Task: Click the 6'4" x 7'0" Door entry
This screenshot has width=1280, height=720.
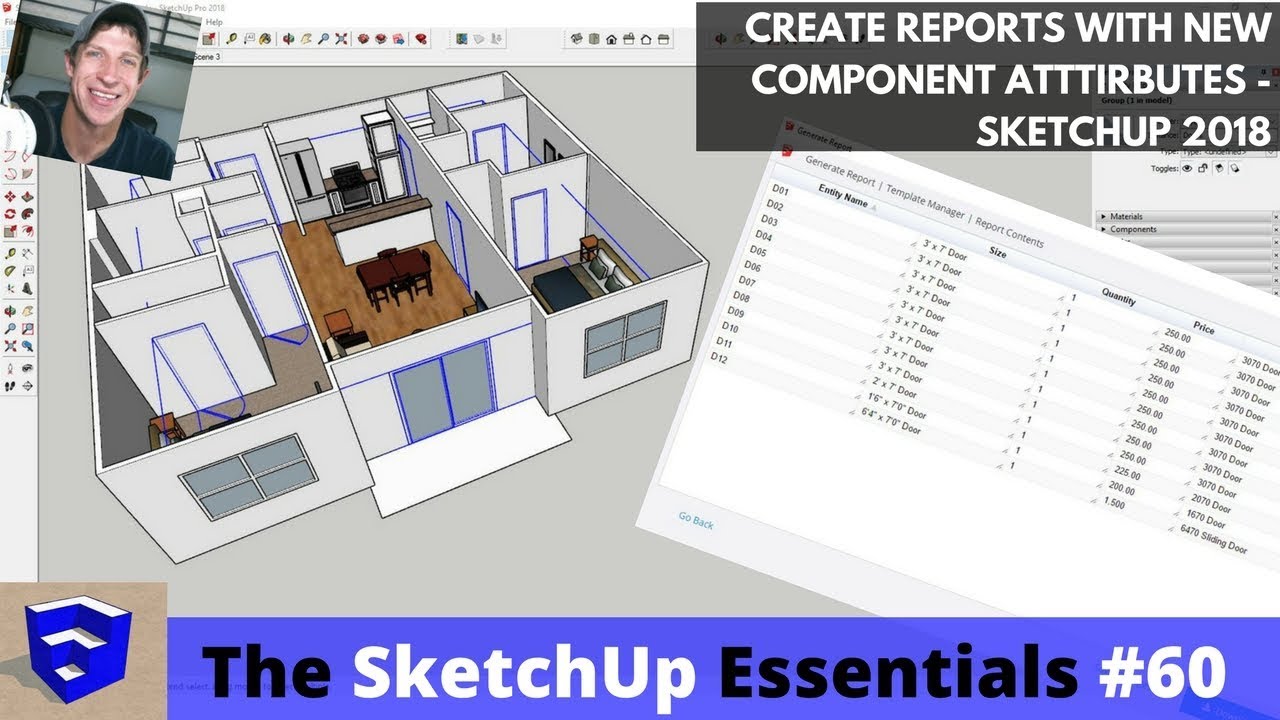Action: (891, 419)
